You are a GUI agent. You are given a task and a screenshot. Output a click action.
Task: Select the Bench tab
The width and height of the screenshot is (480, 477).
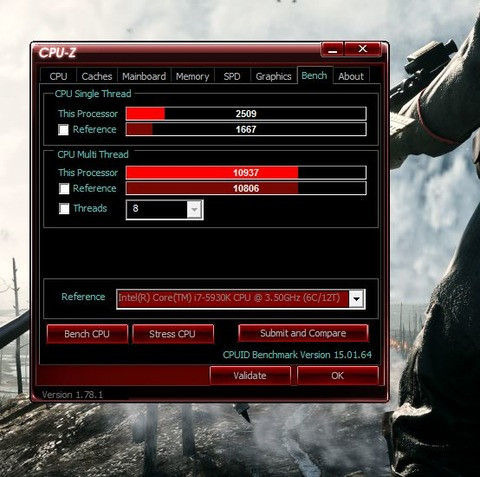[x=314, y=75]
